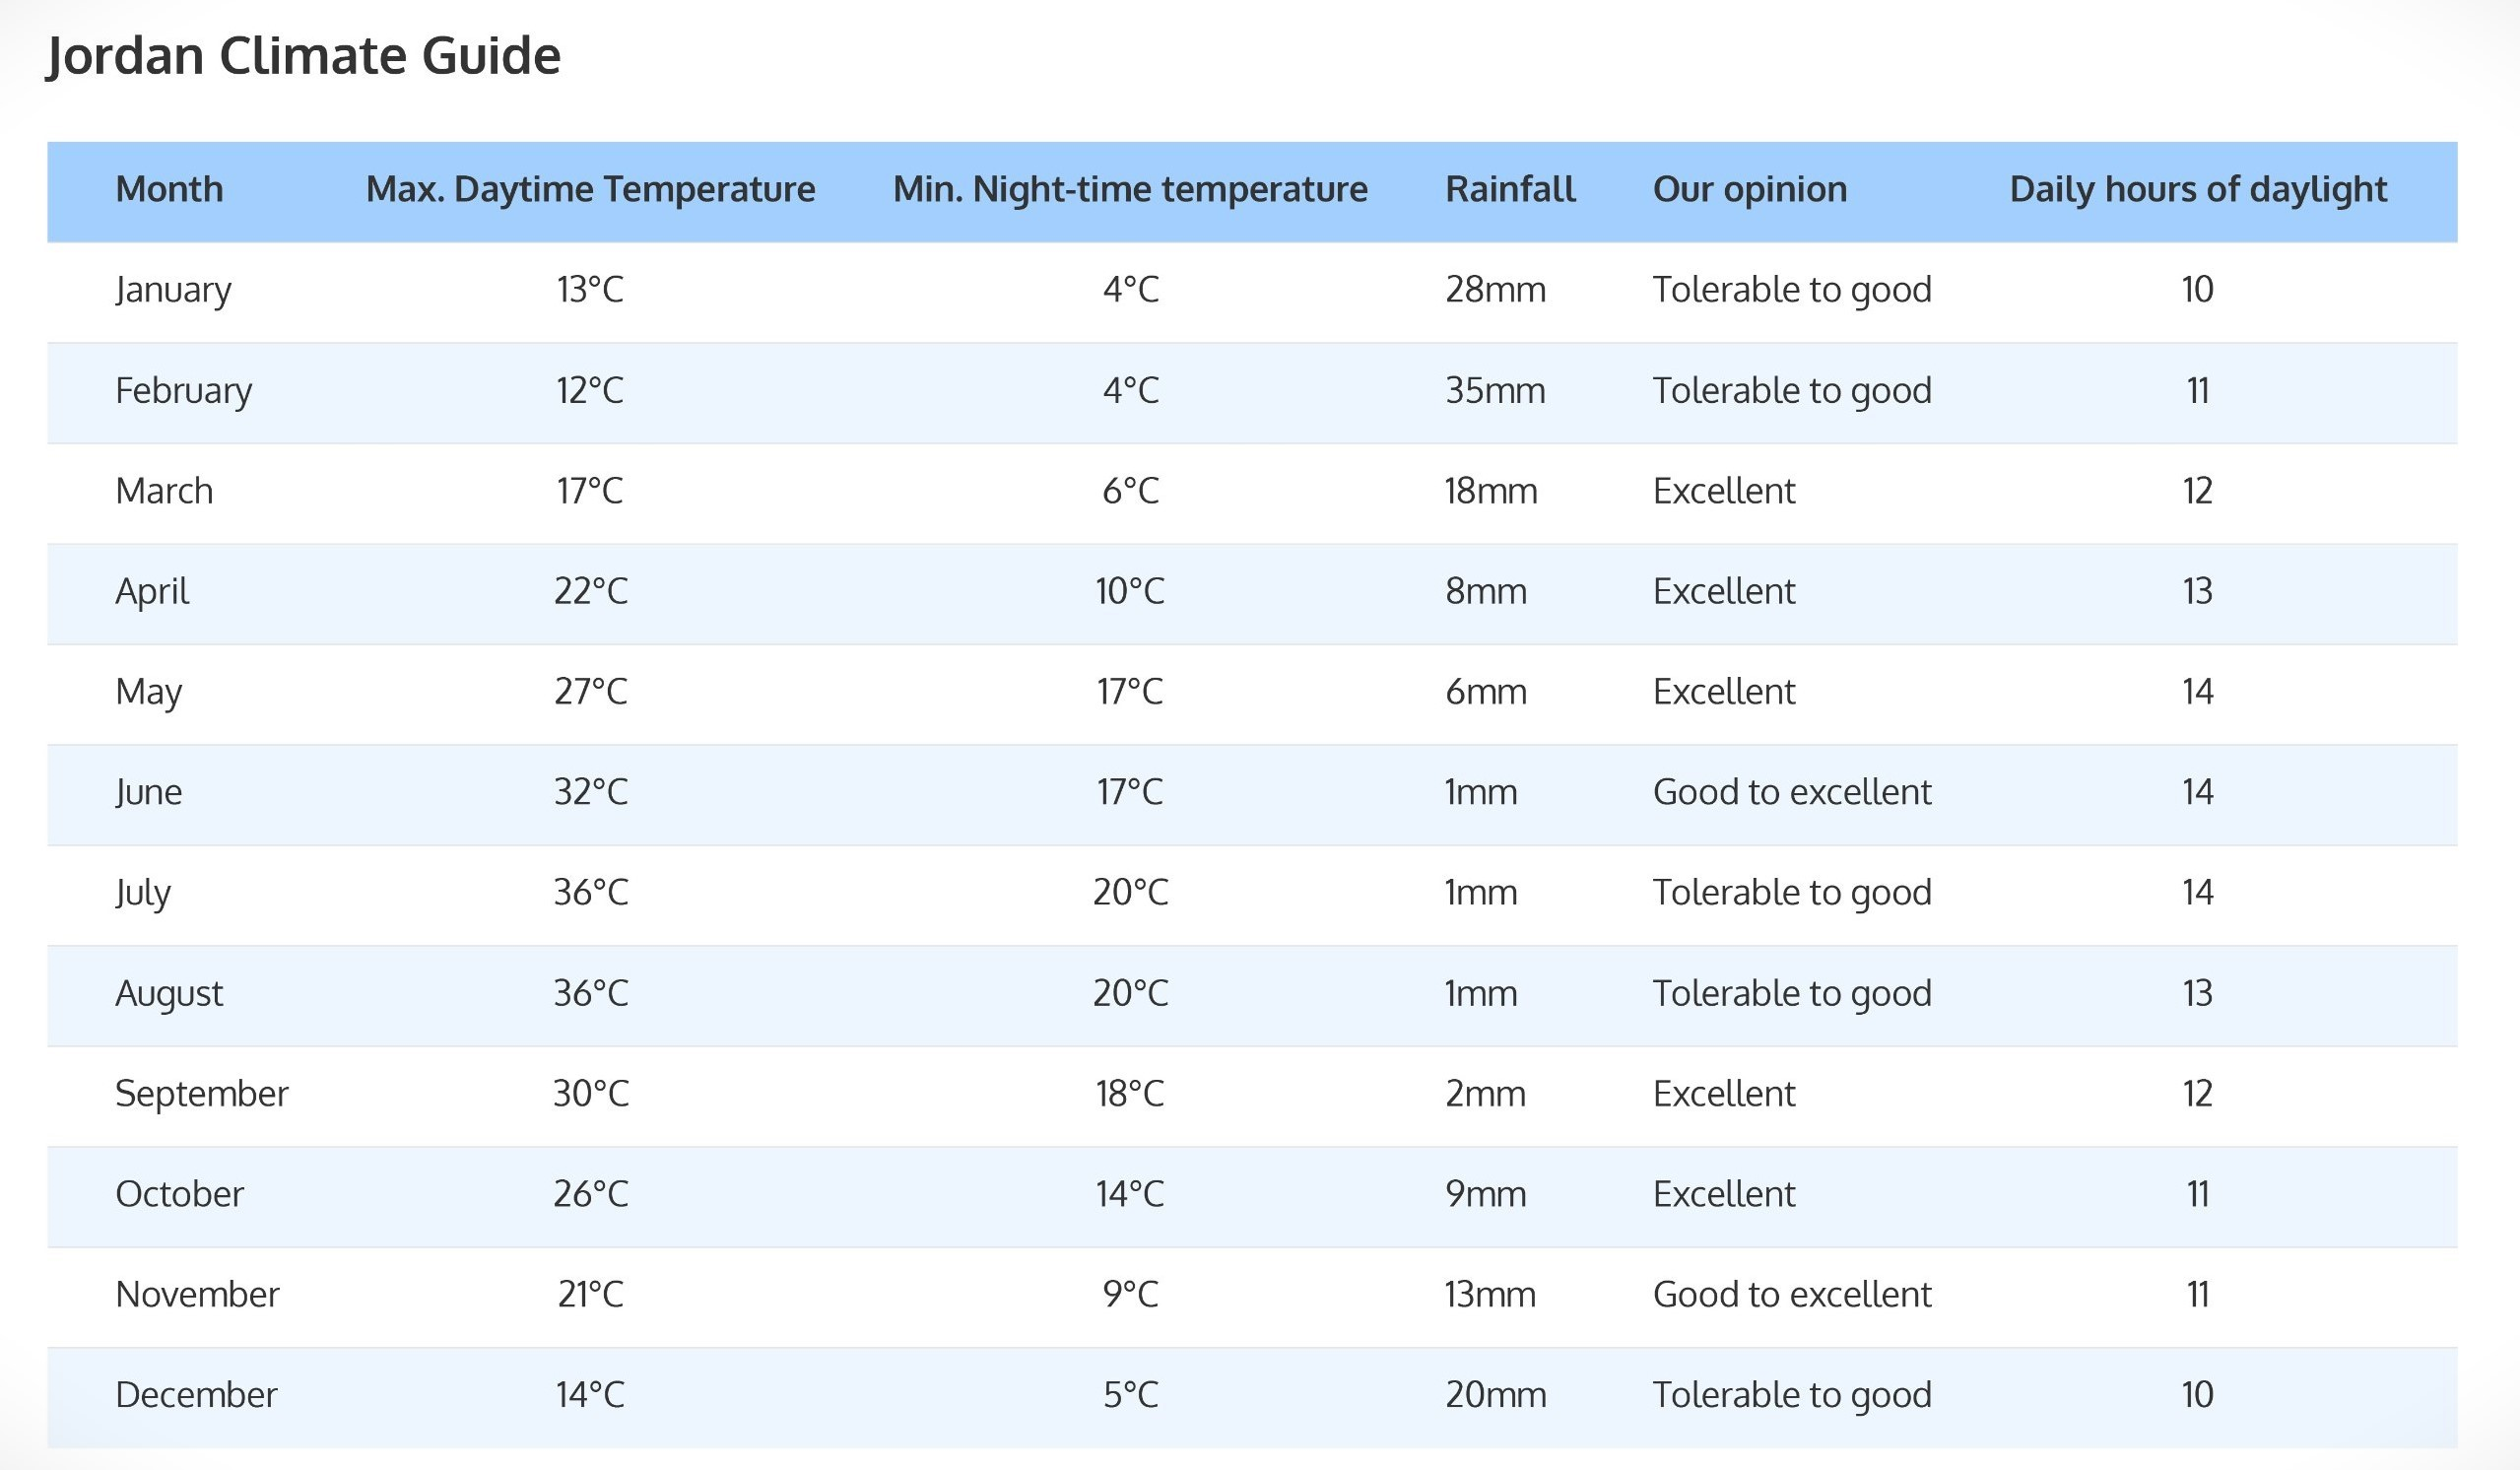The image size is (2520, 1470).
Task: Click August's 13 daylight hours cell
Action: point(2197,993)
